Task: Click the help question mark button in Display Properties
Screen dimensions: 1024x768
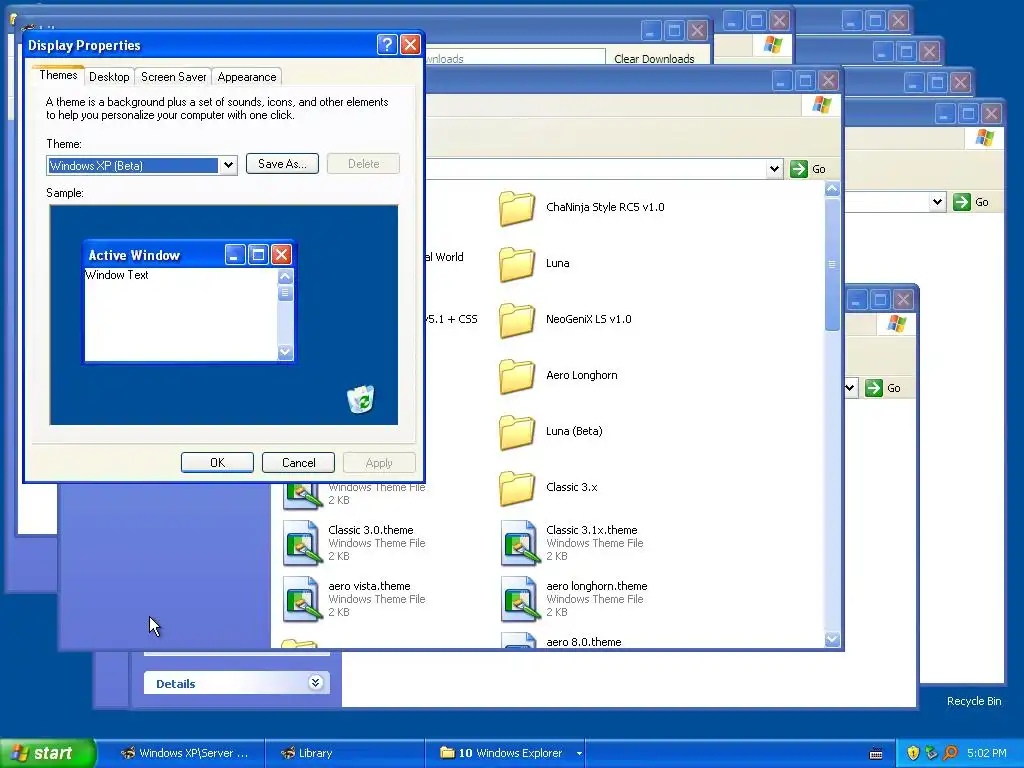Action: pos(387,44)
